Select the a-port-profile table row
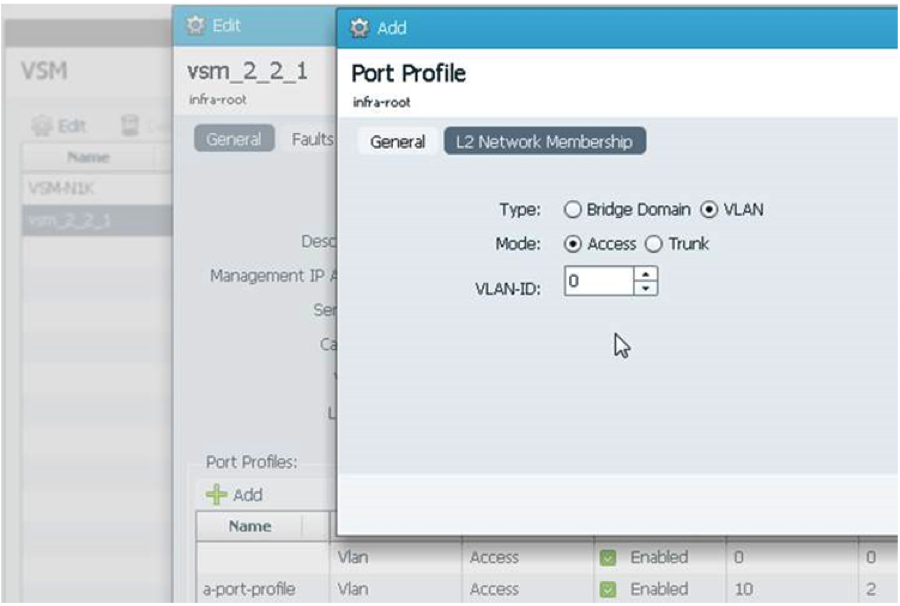 pyautogui.click(x=547, y=589)
